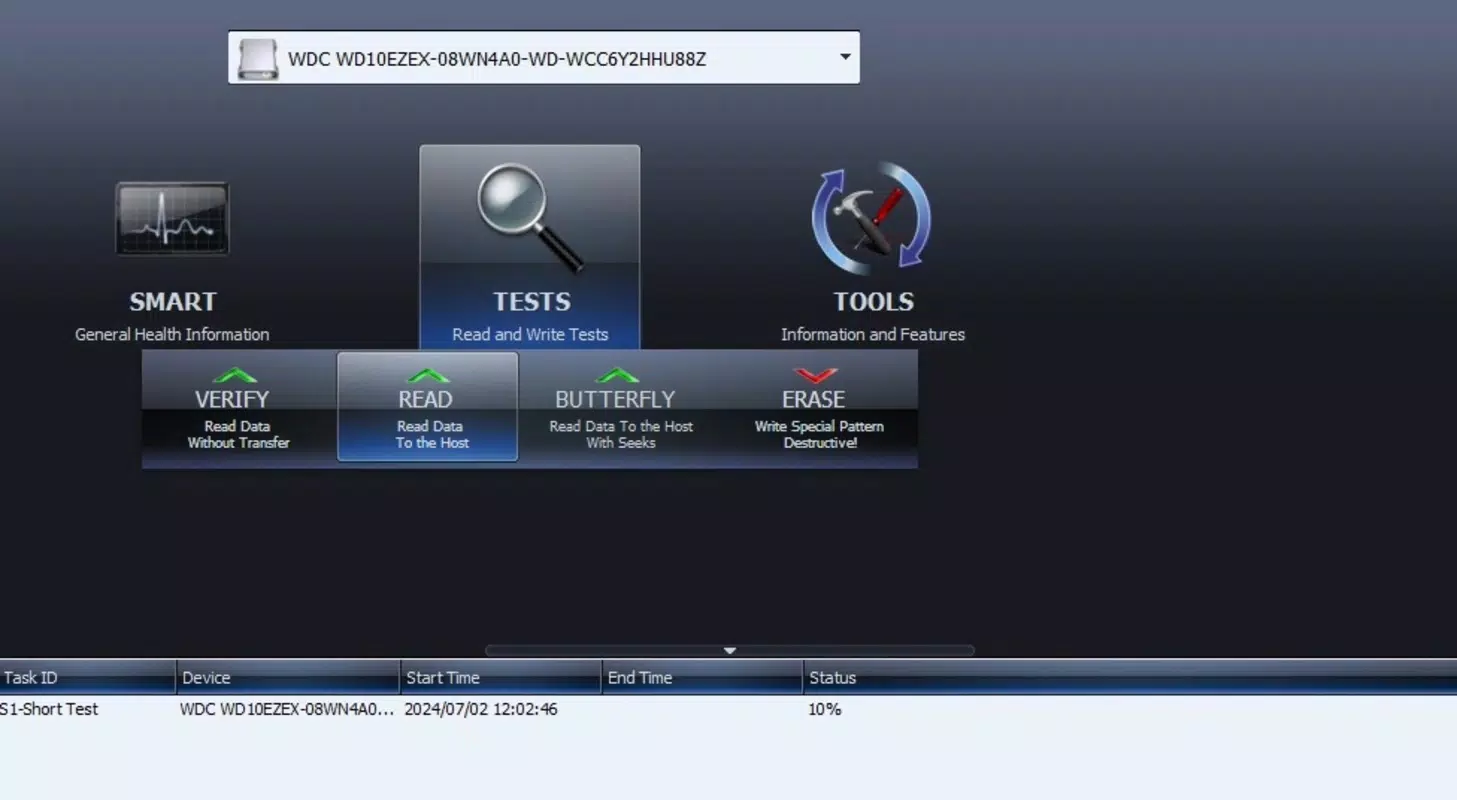
Task: Click the Read Data To the Host With Seeks text
Action: pyautogui.click(x=621, y=434)
